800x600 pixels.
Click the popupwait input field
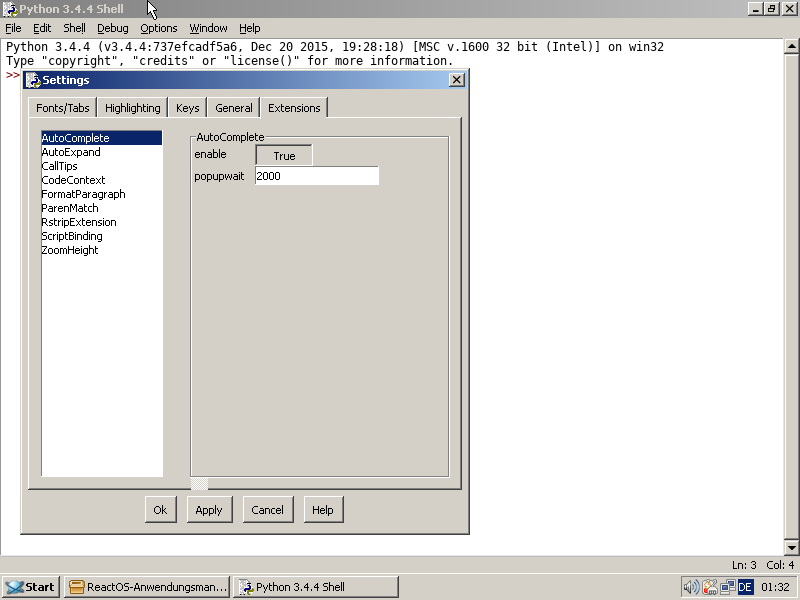(317, 176)
